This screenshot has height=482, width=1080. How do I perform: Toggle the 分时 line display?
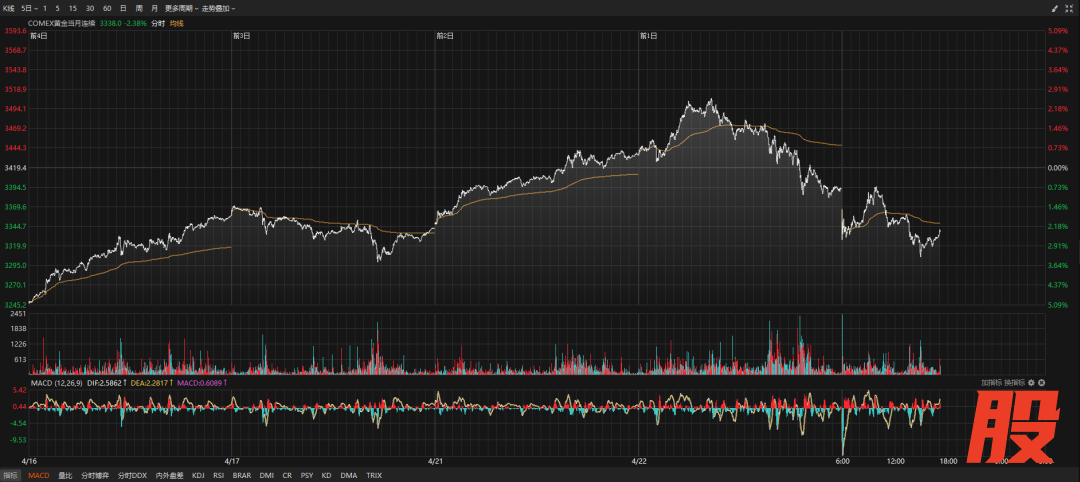click(158, 22)
